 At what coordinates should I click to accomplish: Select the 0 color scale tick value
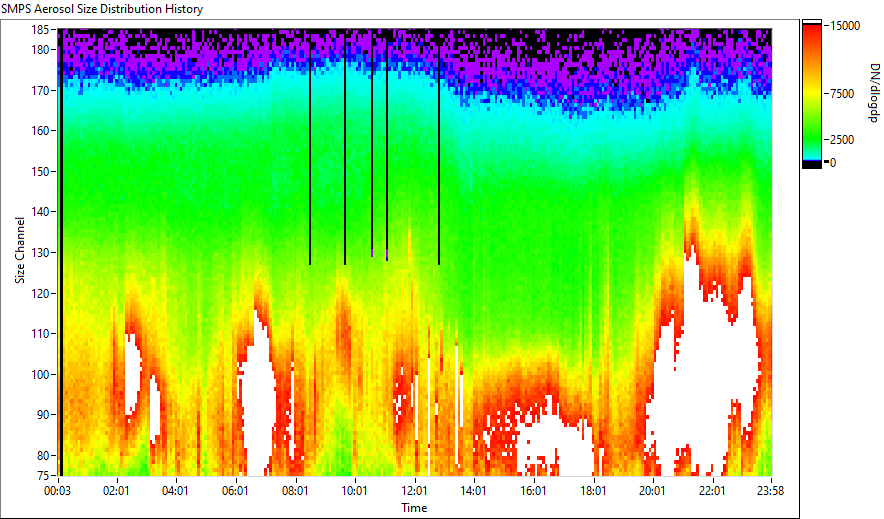pos(833,163)
